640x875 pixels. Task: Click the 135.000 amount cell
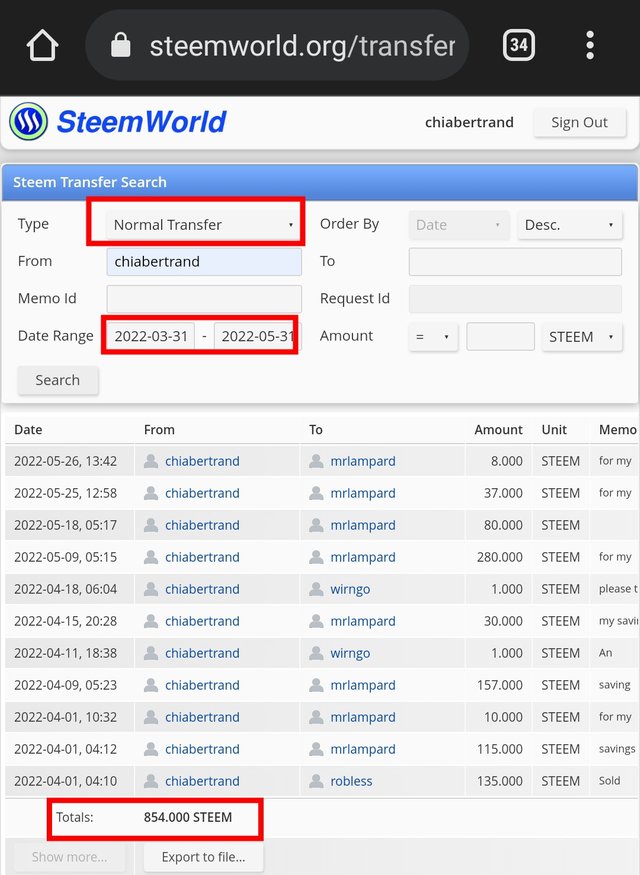[x=499, y=781]
